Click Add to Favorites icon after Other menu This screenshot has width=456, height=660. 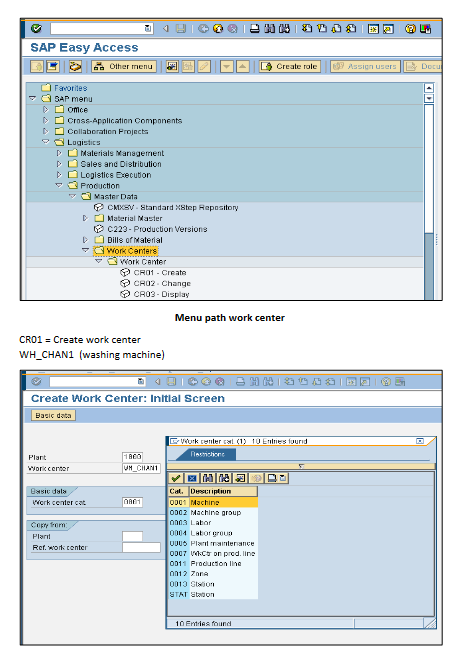pyautogui.click(x=172, y=67)
